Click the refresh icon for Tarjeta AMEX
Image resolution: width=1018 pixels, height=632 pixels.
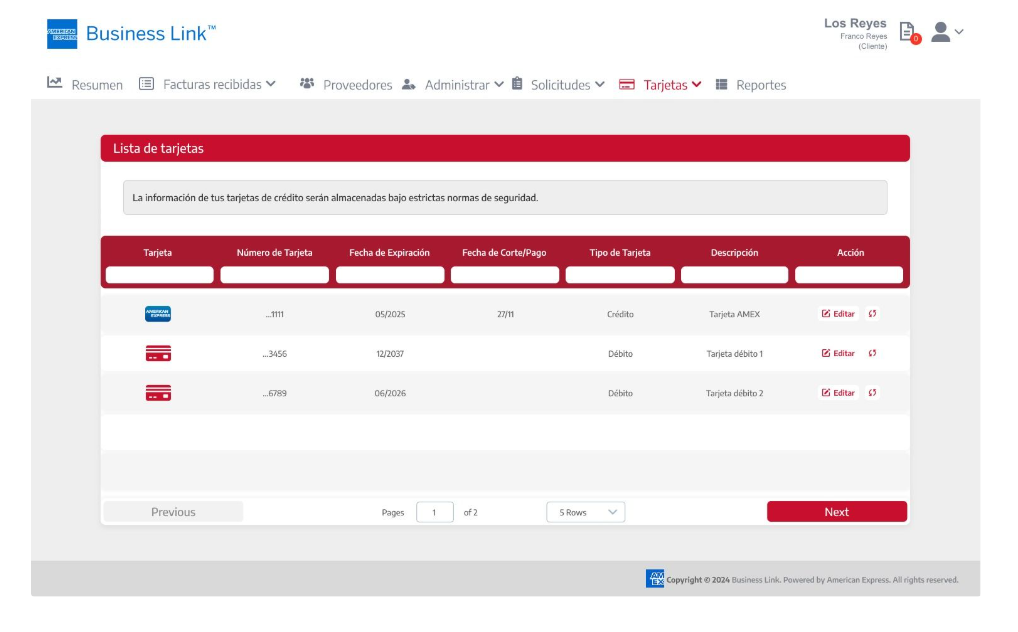coord(872,314)
